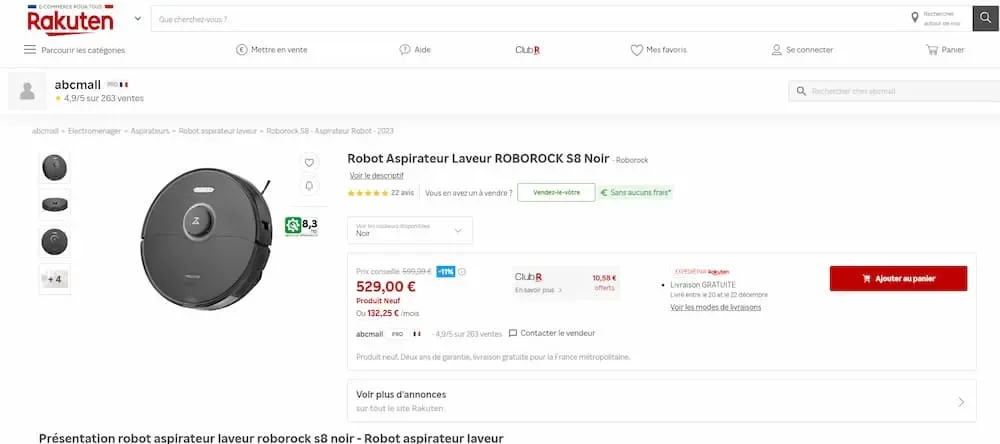Click Vendez-le-vôtre button
This screenshot has height=444, width=1000.
coord(556,192)
